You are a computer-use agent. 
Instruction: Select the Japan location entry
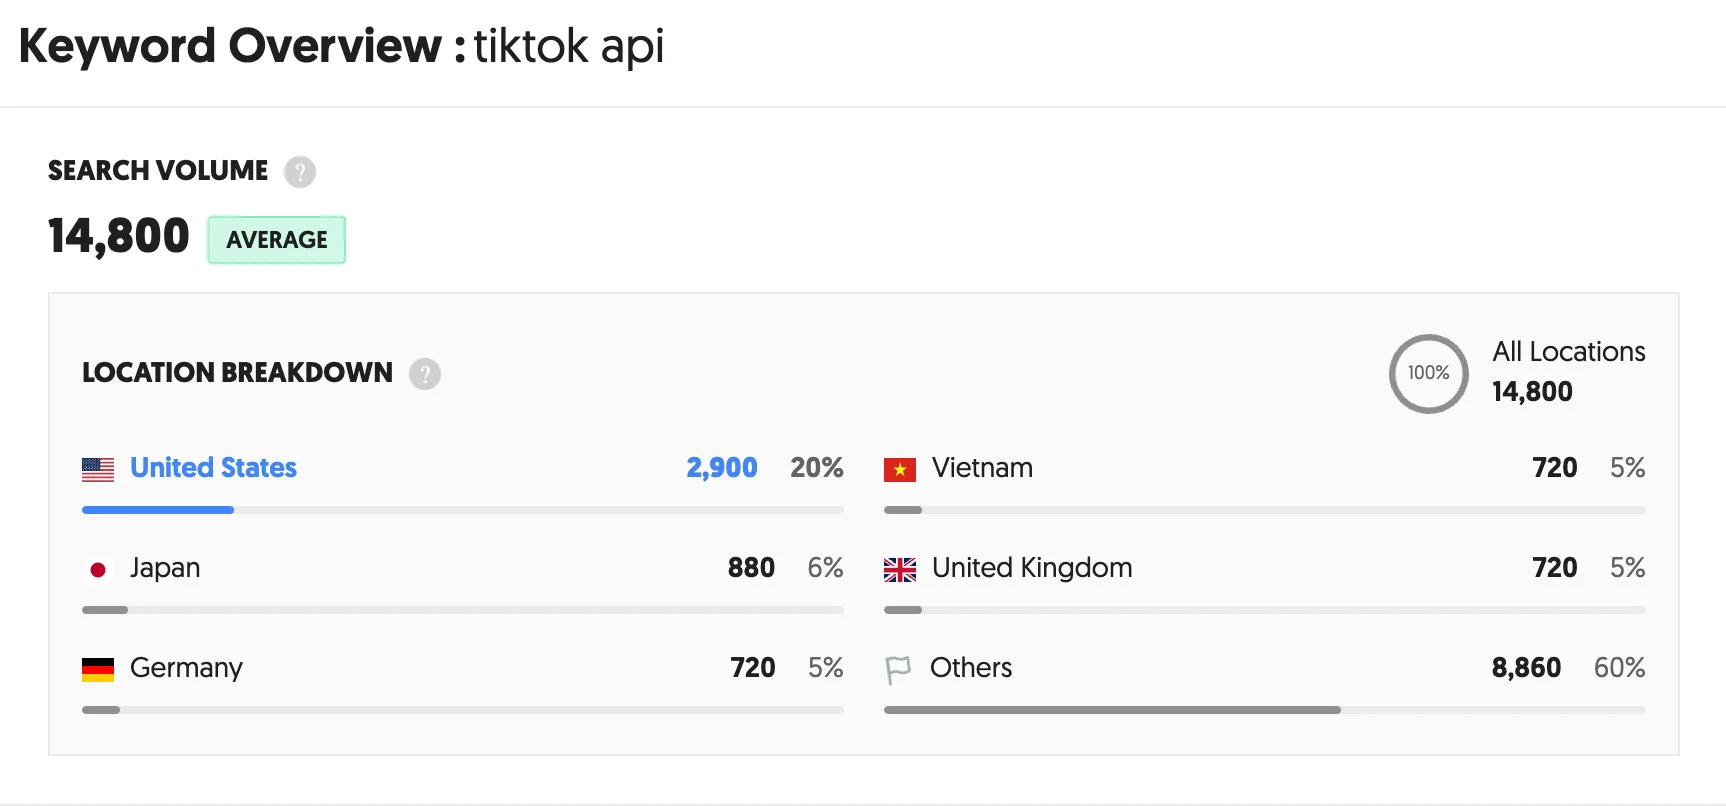tap(165, 568)
